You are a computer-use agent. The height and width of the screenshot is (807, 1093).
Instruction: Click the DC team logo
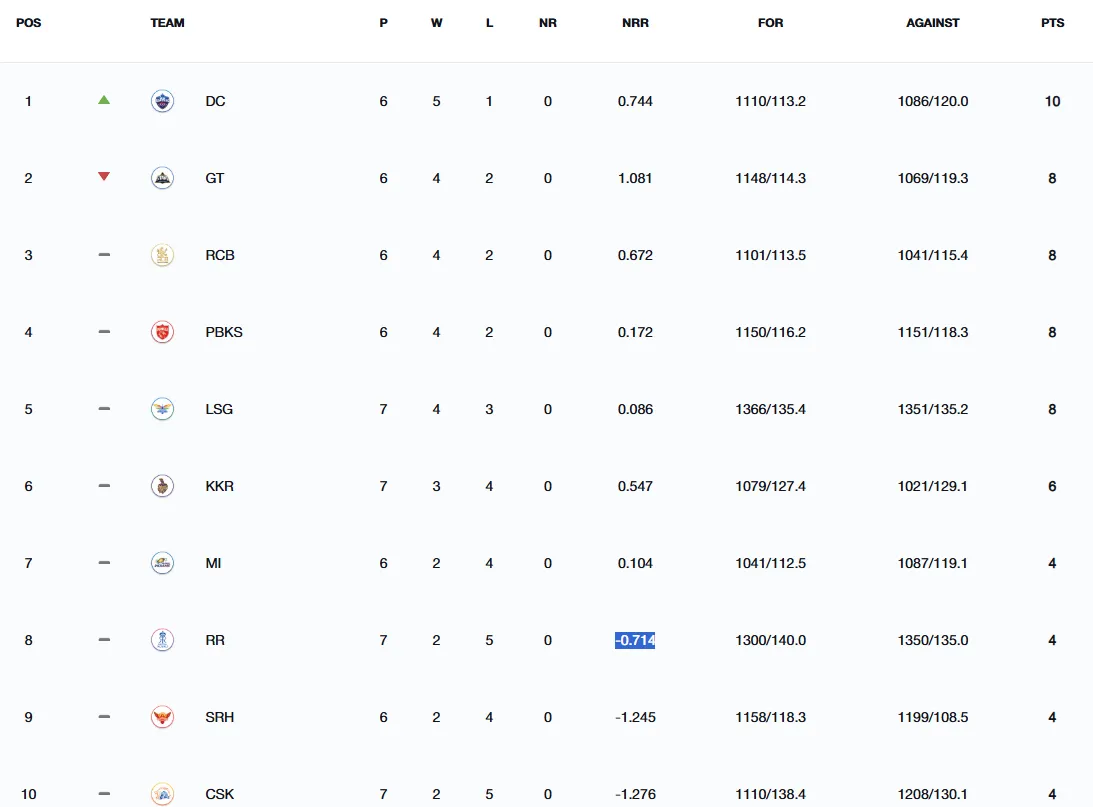162,101
